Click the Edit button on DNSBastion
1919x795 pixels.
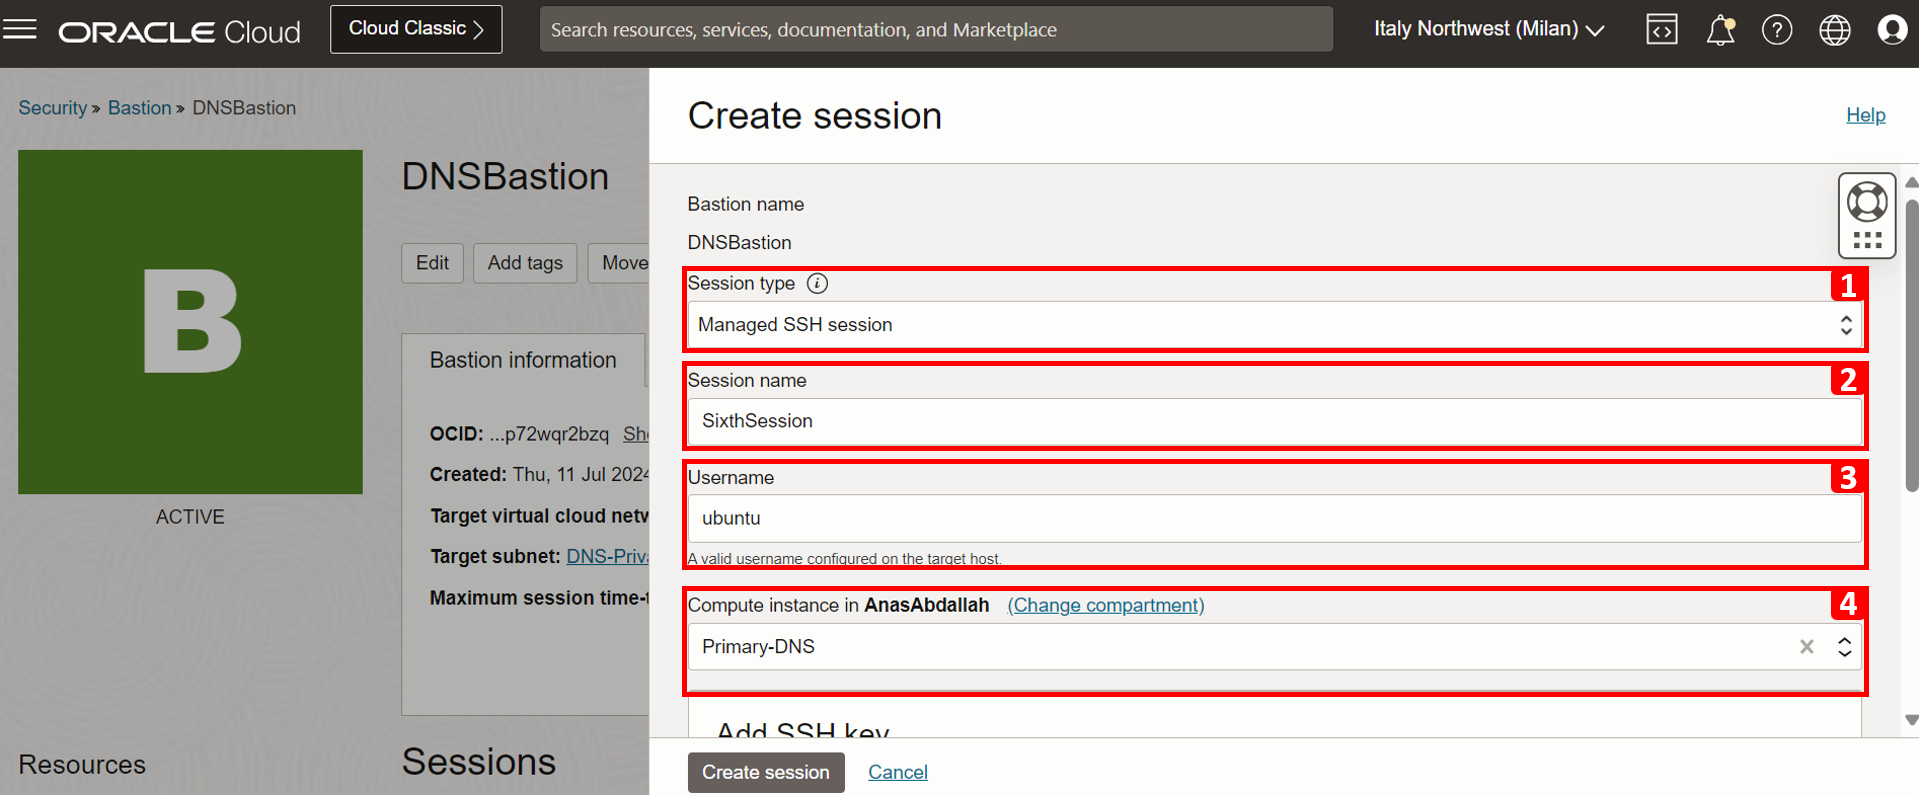click(432, 263)
